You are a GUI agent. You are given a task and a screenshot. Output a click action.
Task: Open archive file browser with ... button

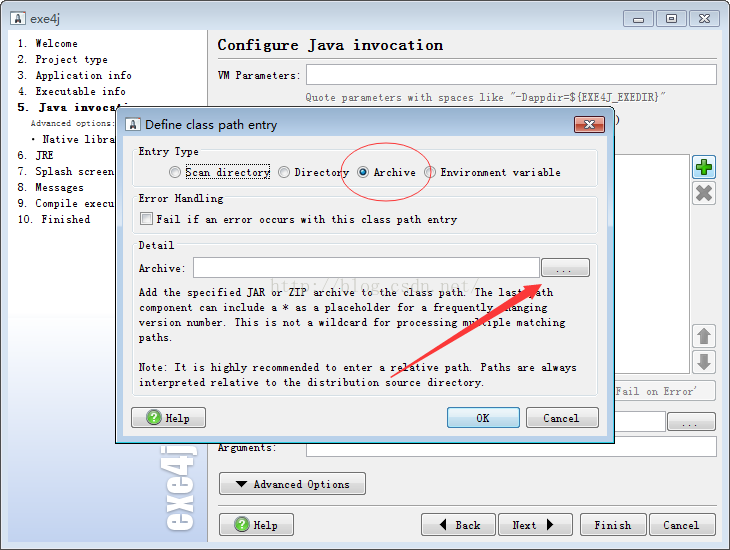(x=565, y=268)
